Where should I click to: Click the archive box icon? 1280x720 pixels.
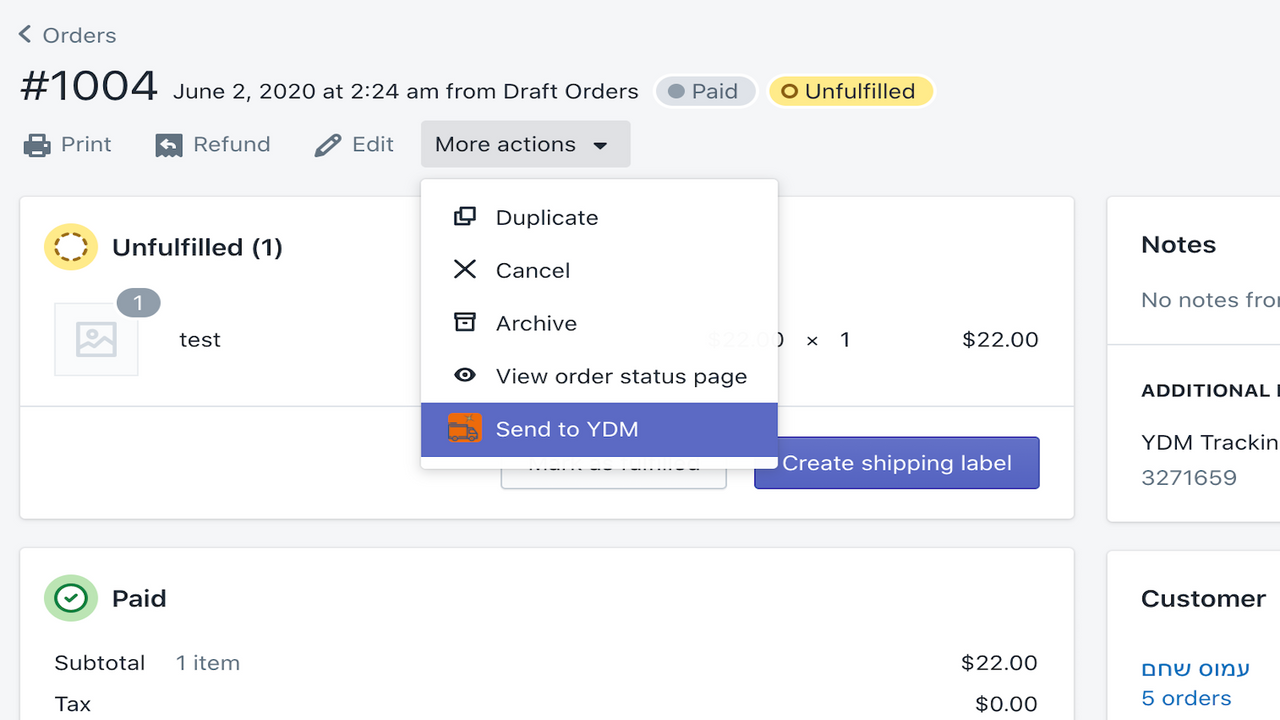pyautogui.click(x=465, y=322)
